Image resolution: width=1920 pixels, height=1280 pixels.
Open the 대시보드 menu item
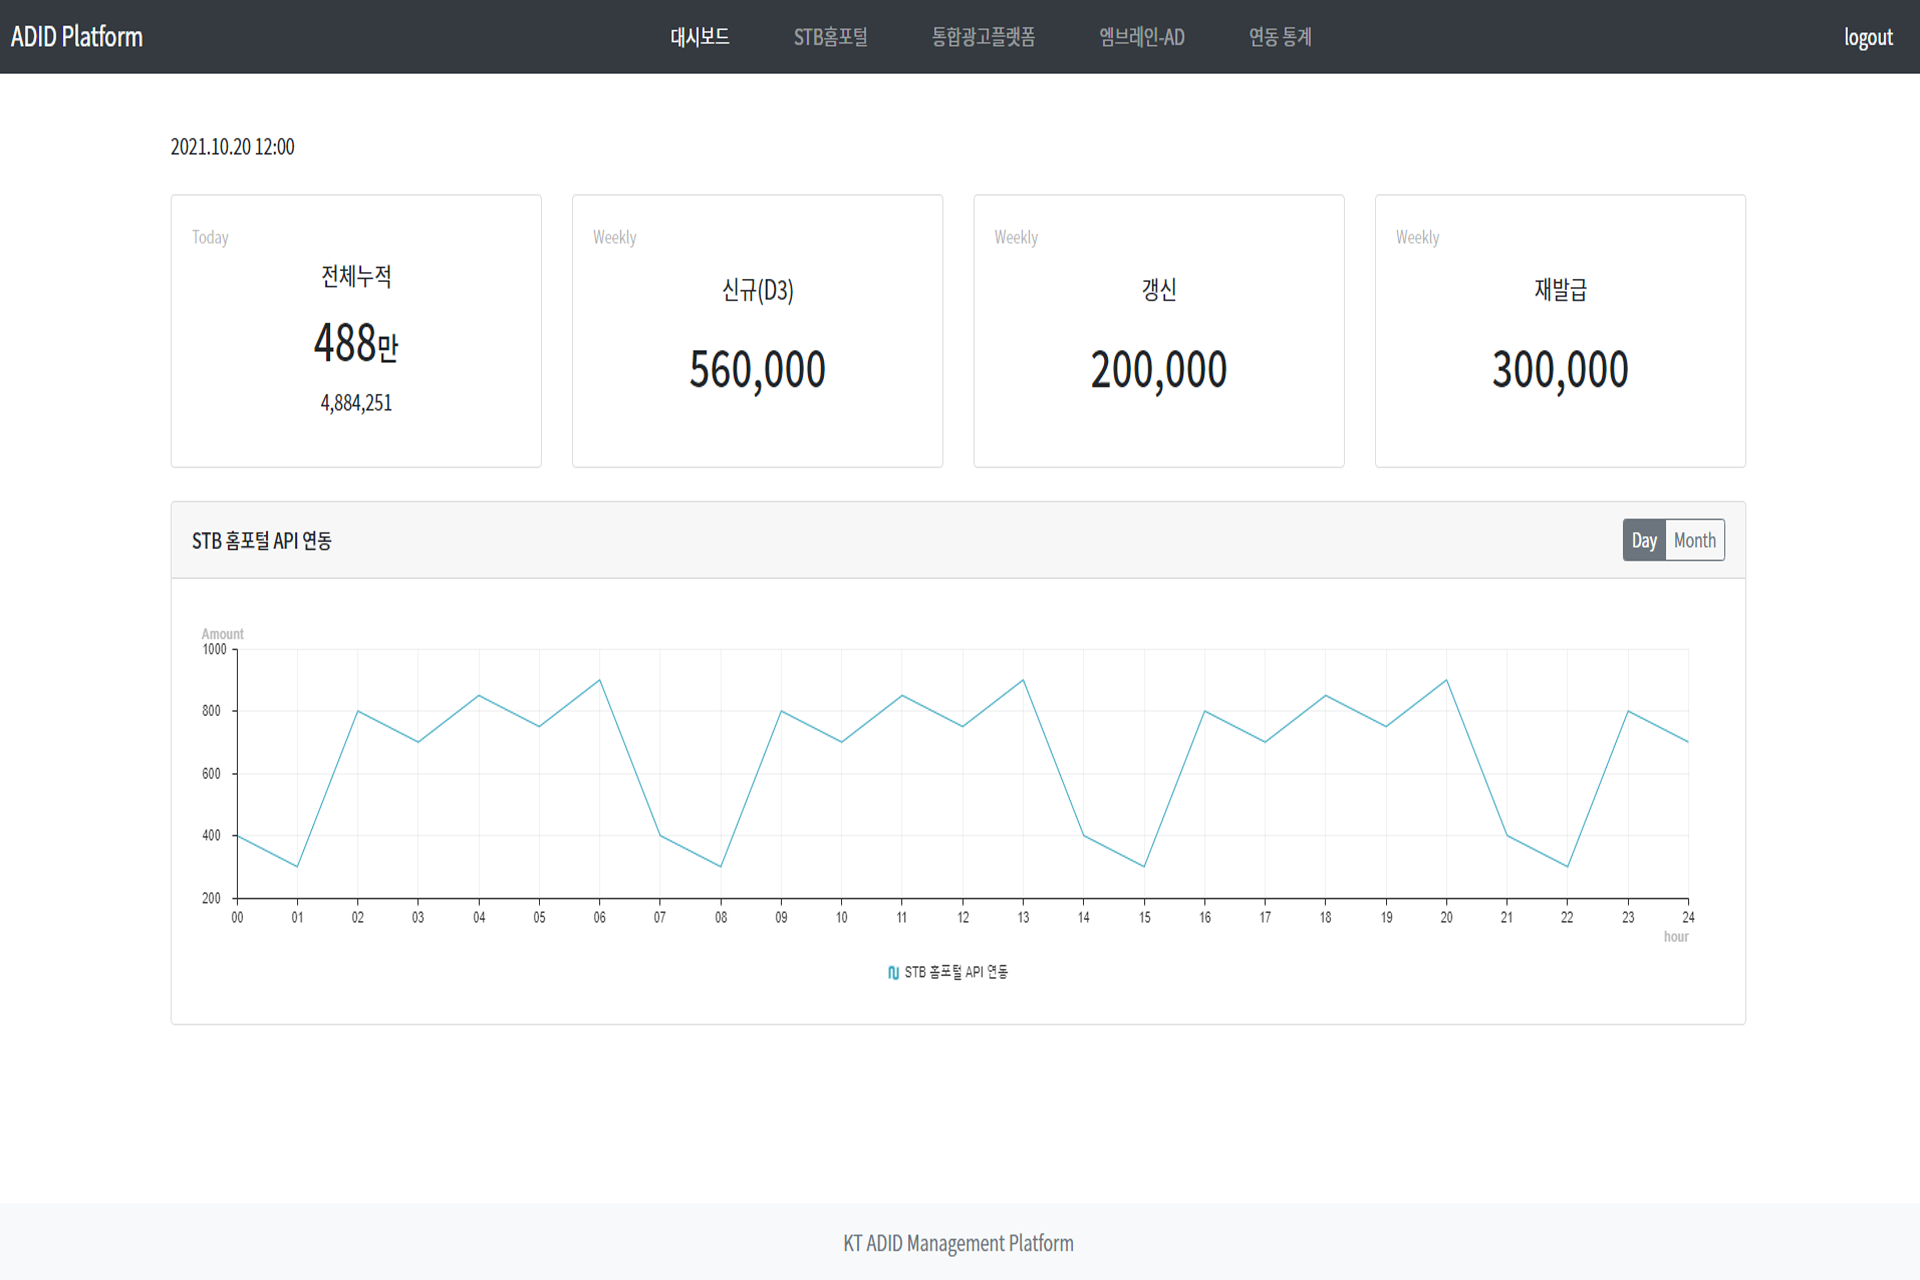(700, 37)
